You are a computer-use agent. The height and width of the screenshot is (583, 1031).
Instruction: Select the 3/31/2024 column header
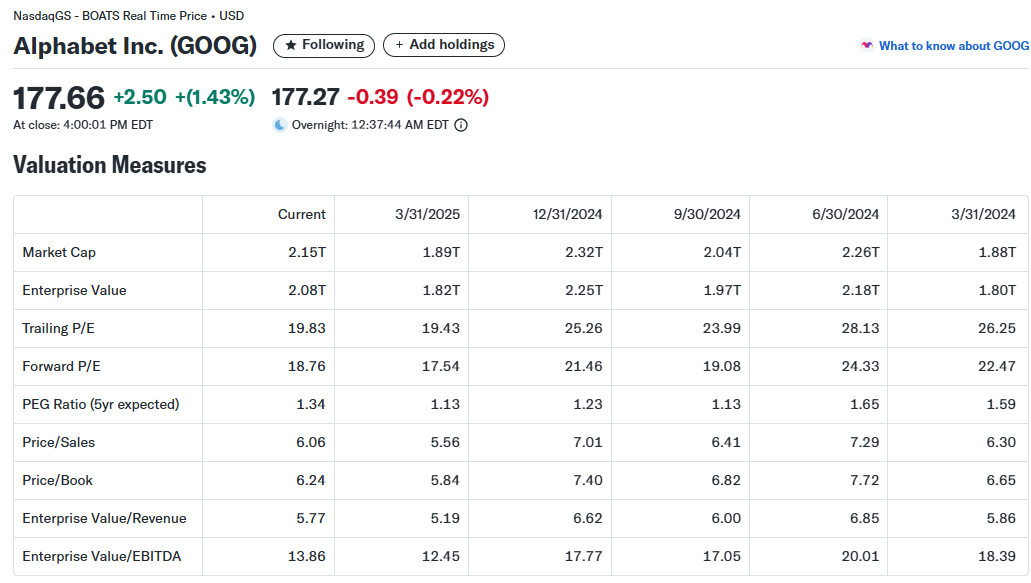pos(983,214)
